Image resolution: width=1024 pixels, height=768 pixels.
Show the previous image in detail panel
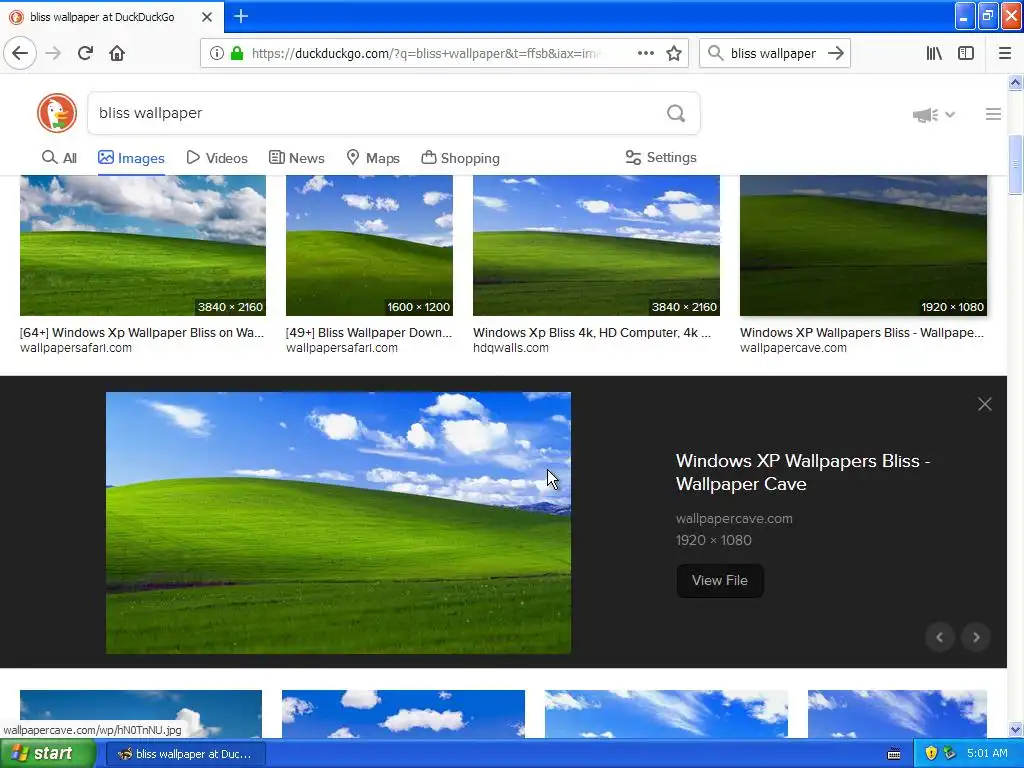tap(940, 637)
